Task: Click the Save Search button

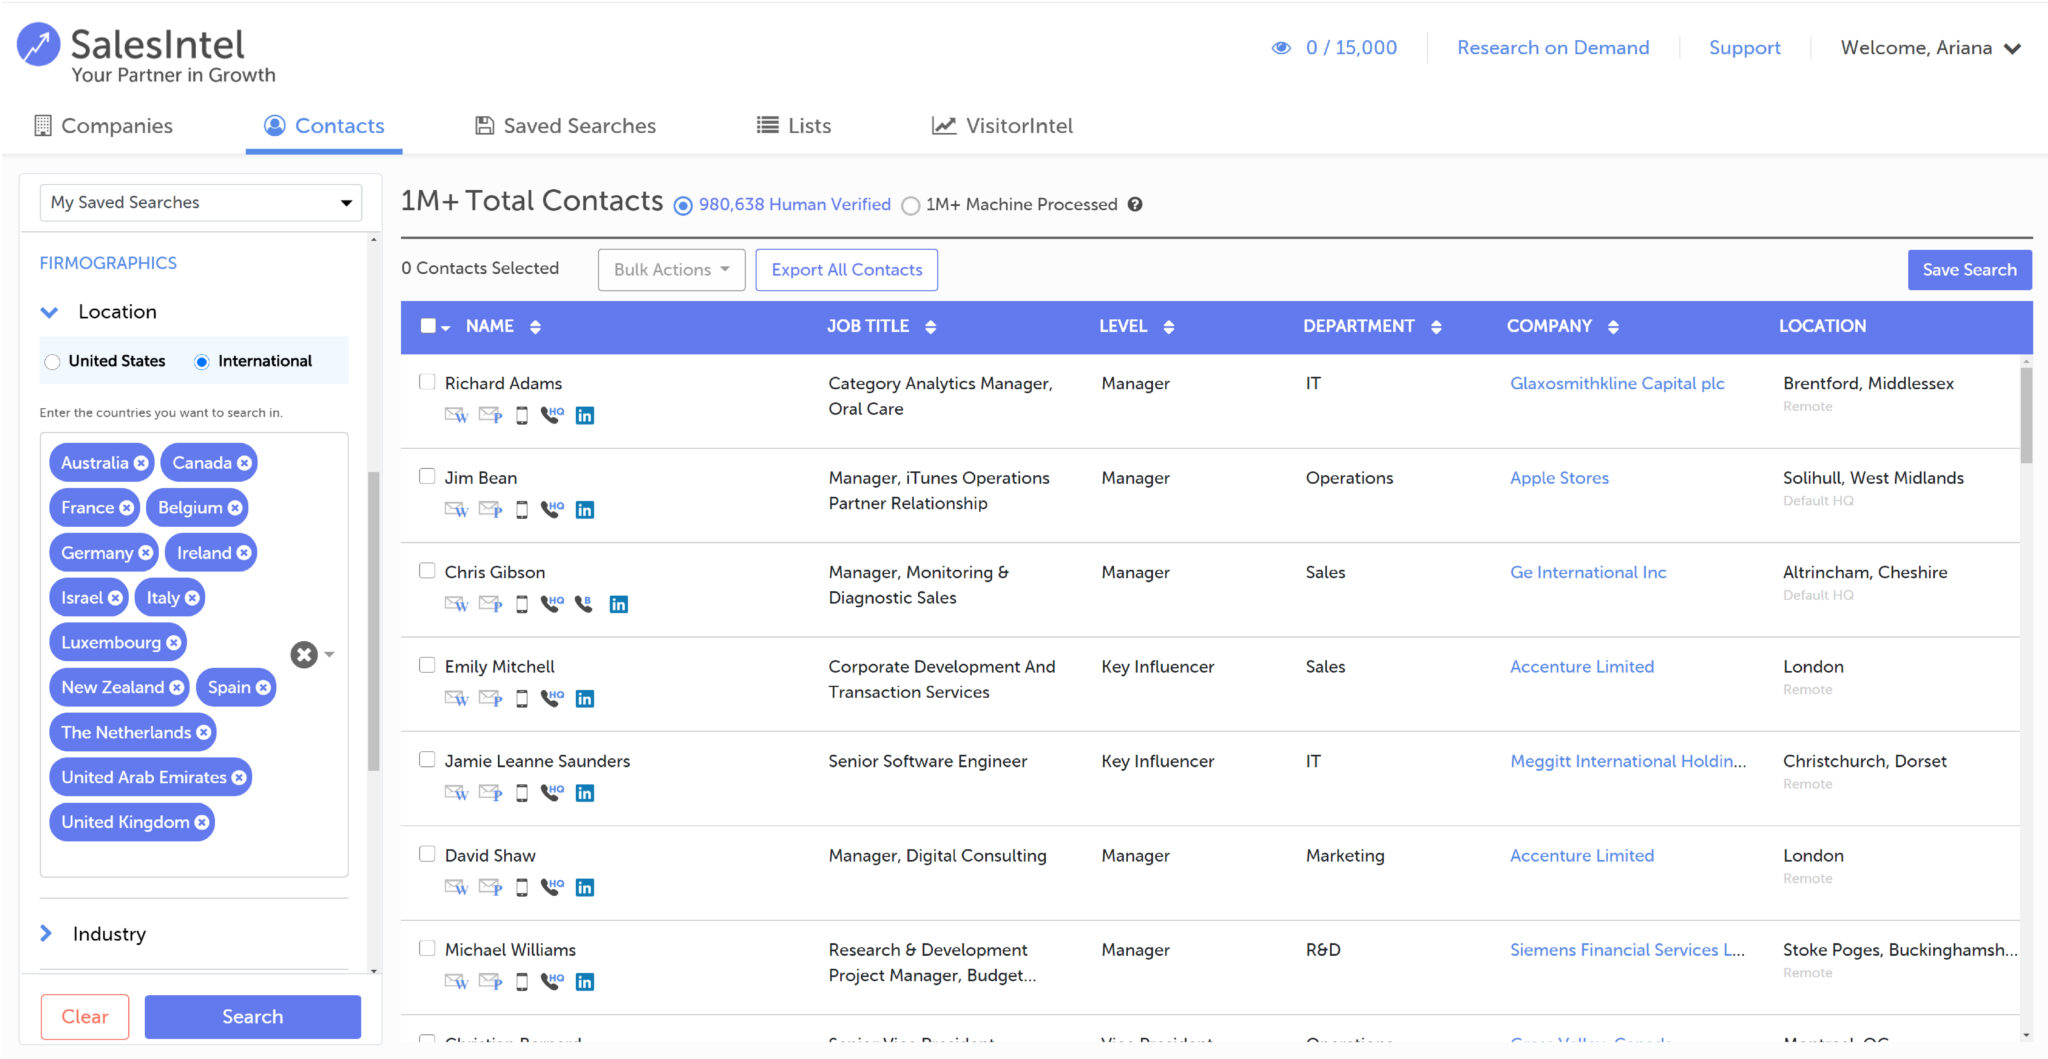Action: pyautogui.click(x=1969, y=270)
